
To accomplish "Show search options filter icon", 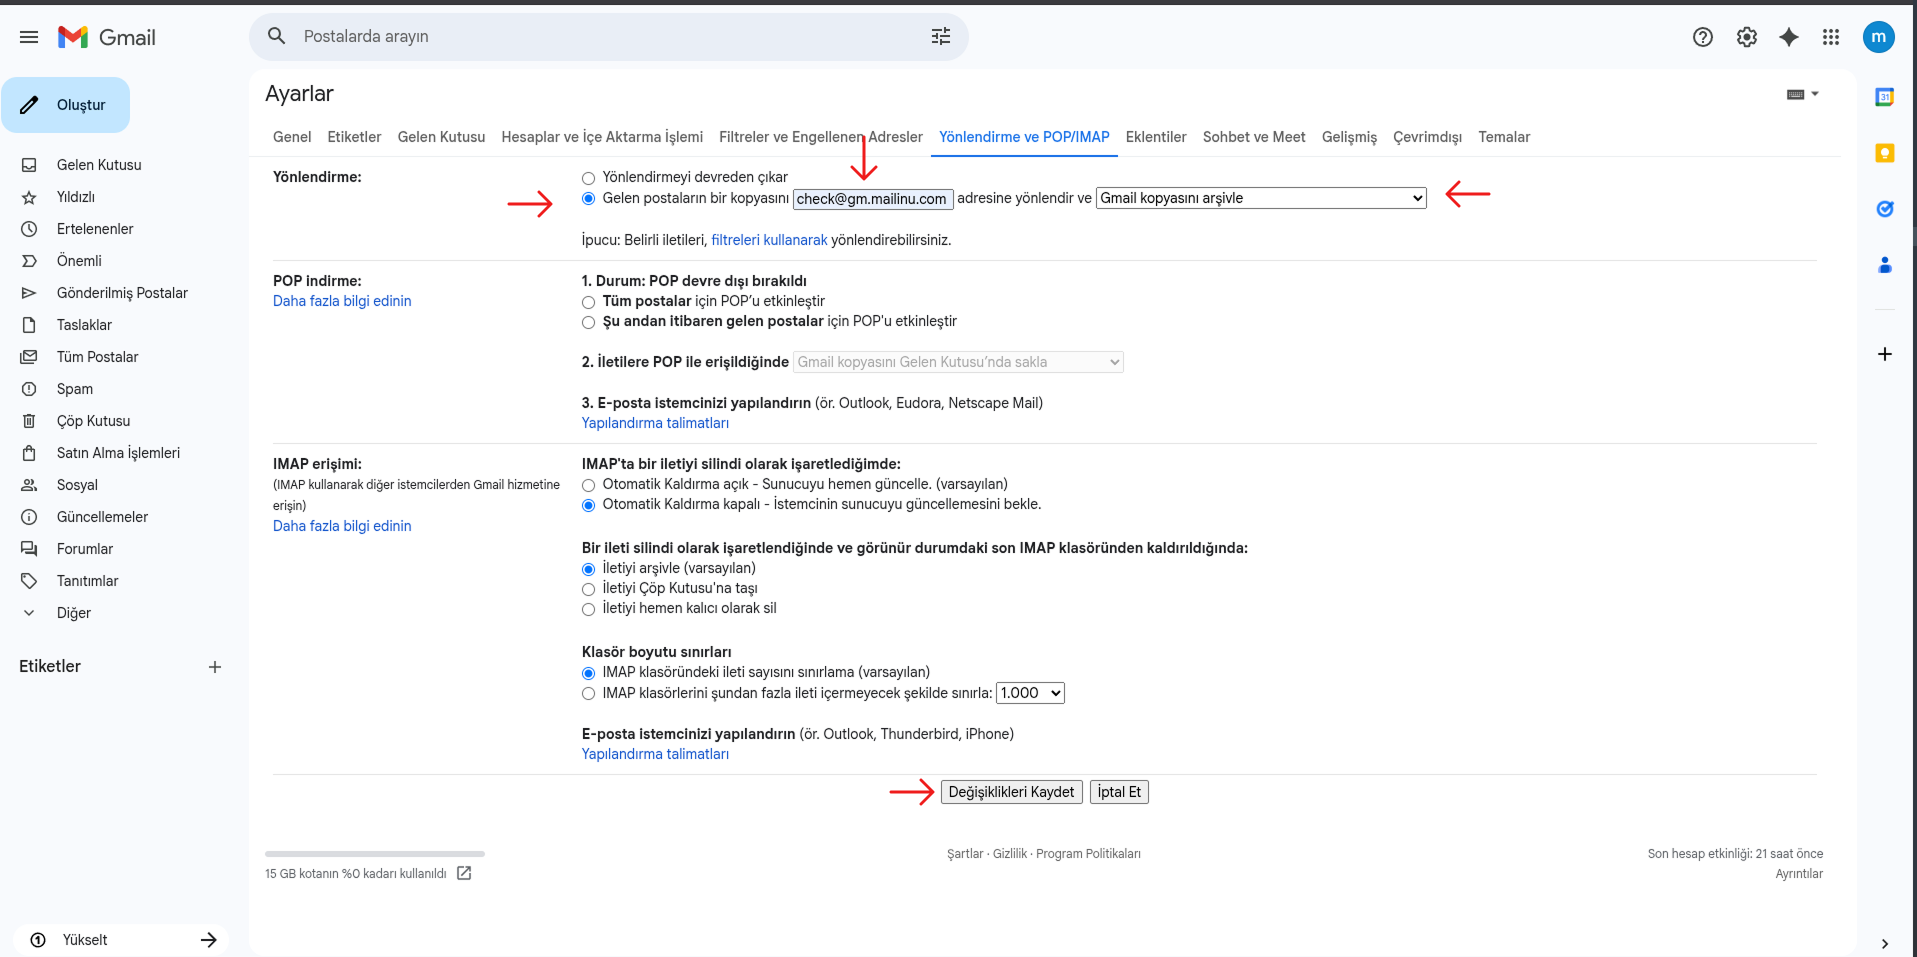I will point(940,36).
